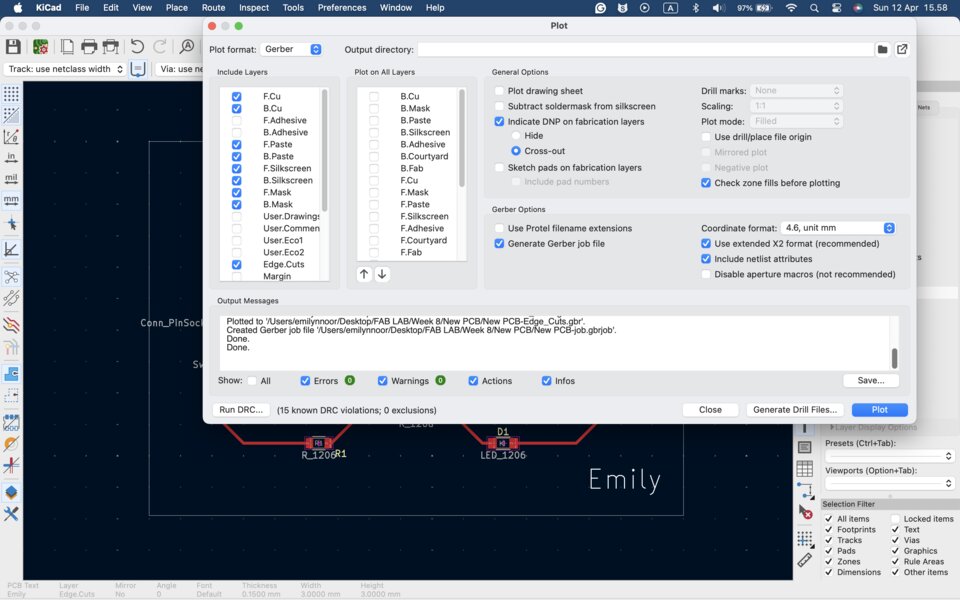
Task: Browse output directory folder icon
Action: (882, 50)
